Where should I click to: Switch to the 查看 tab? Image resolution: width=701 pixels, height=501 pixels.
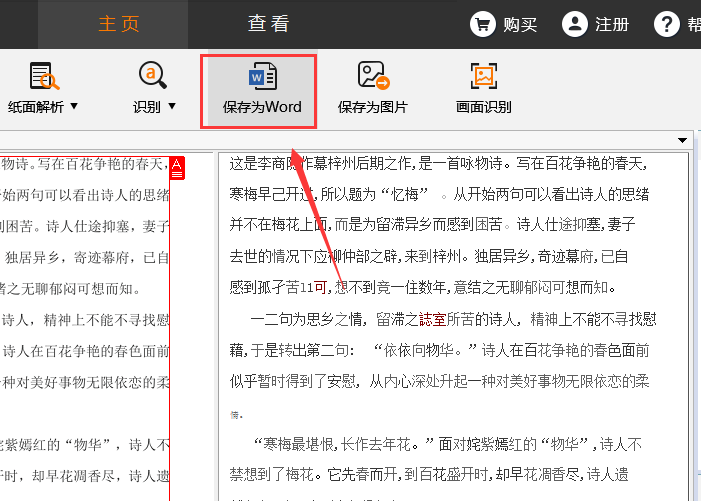click(x=268, y=24)
